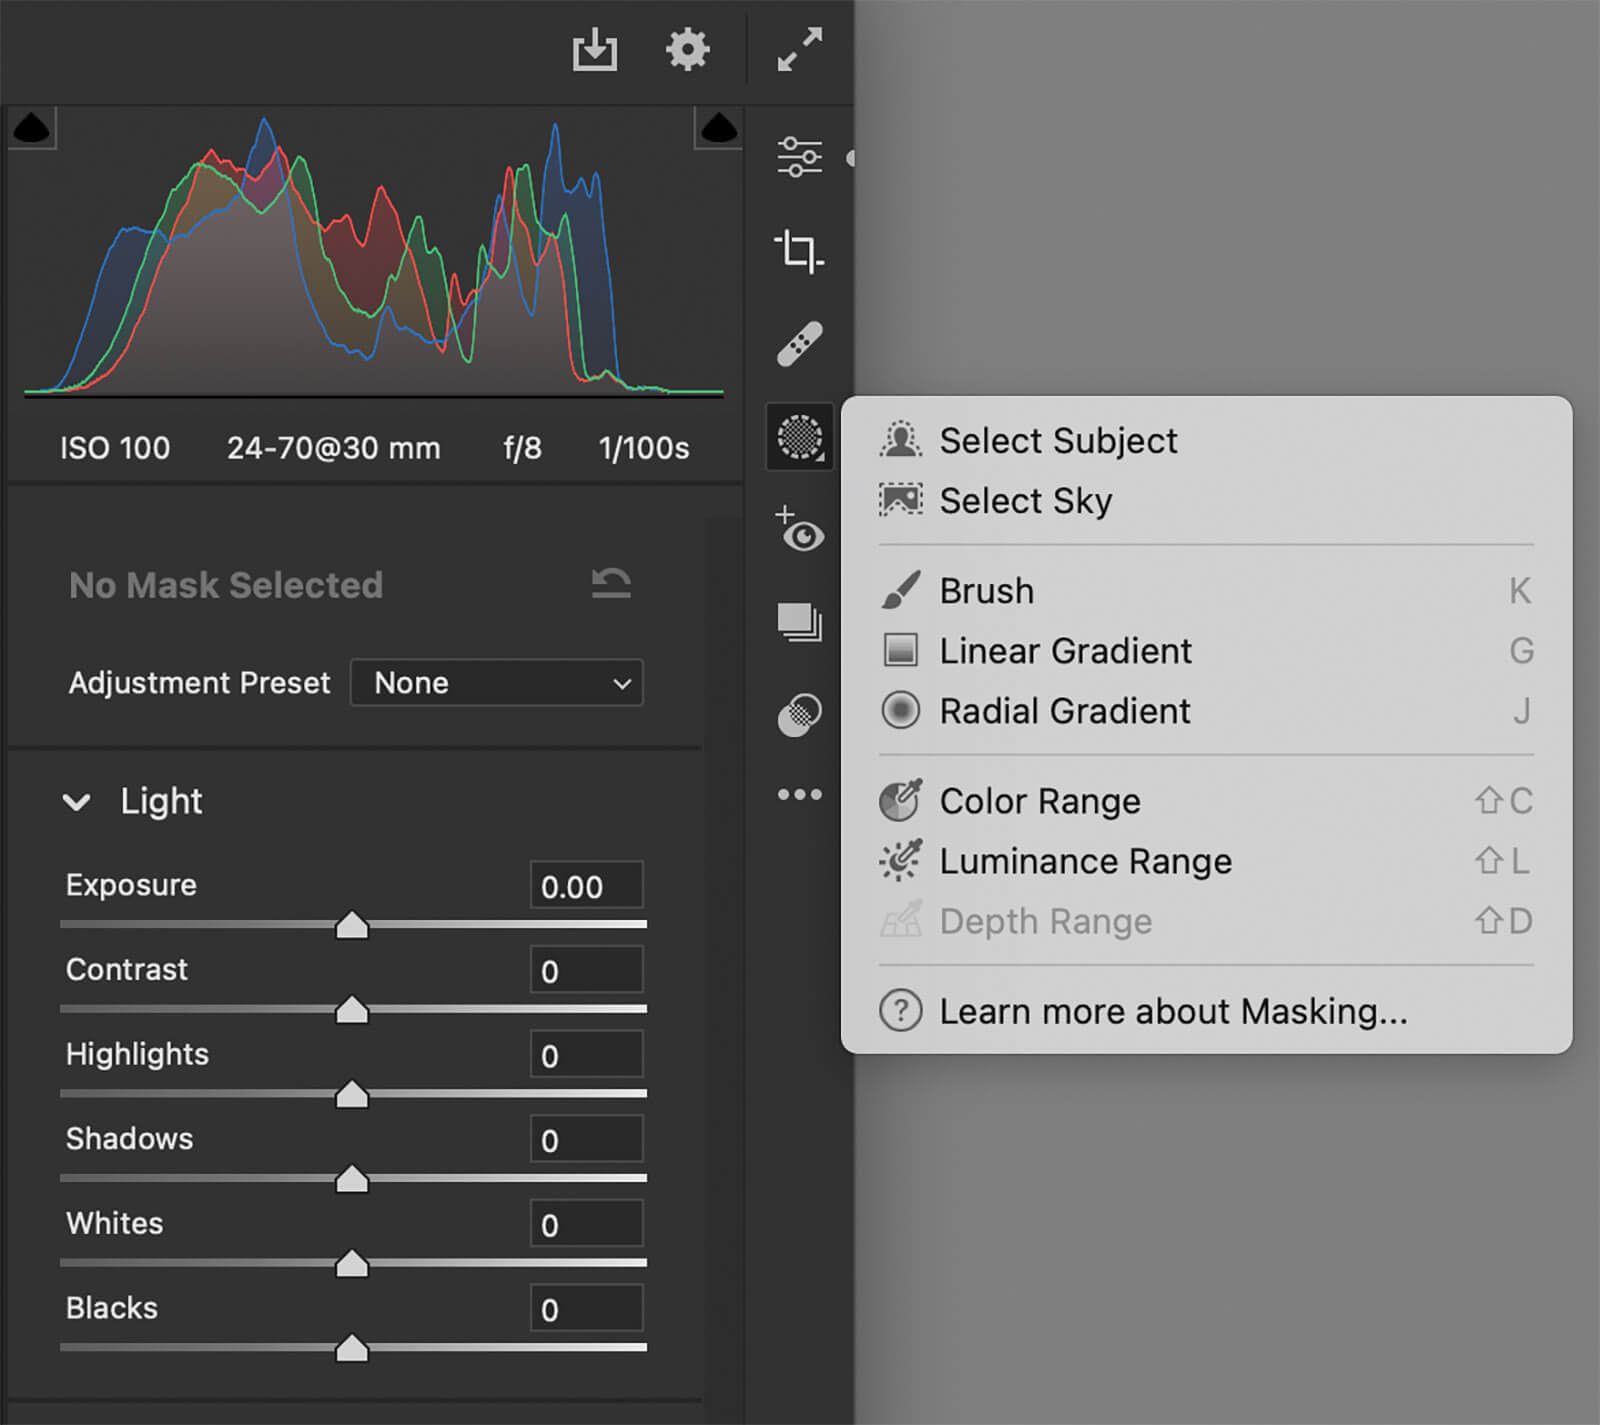Screen dimensions: 1600x1425
Task: Toggle the shadow clipping warning
Action: tap(32, 128)
